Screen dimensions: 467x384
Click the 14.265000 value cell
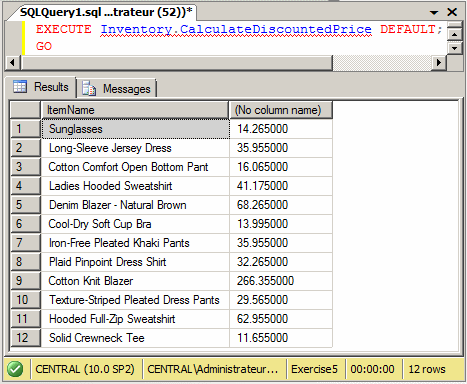pos(281,129)
